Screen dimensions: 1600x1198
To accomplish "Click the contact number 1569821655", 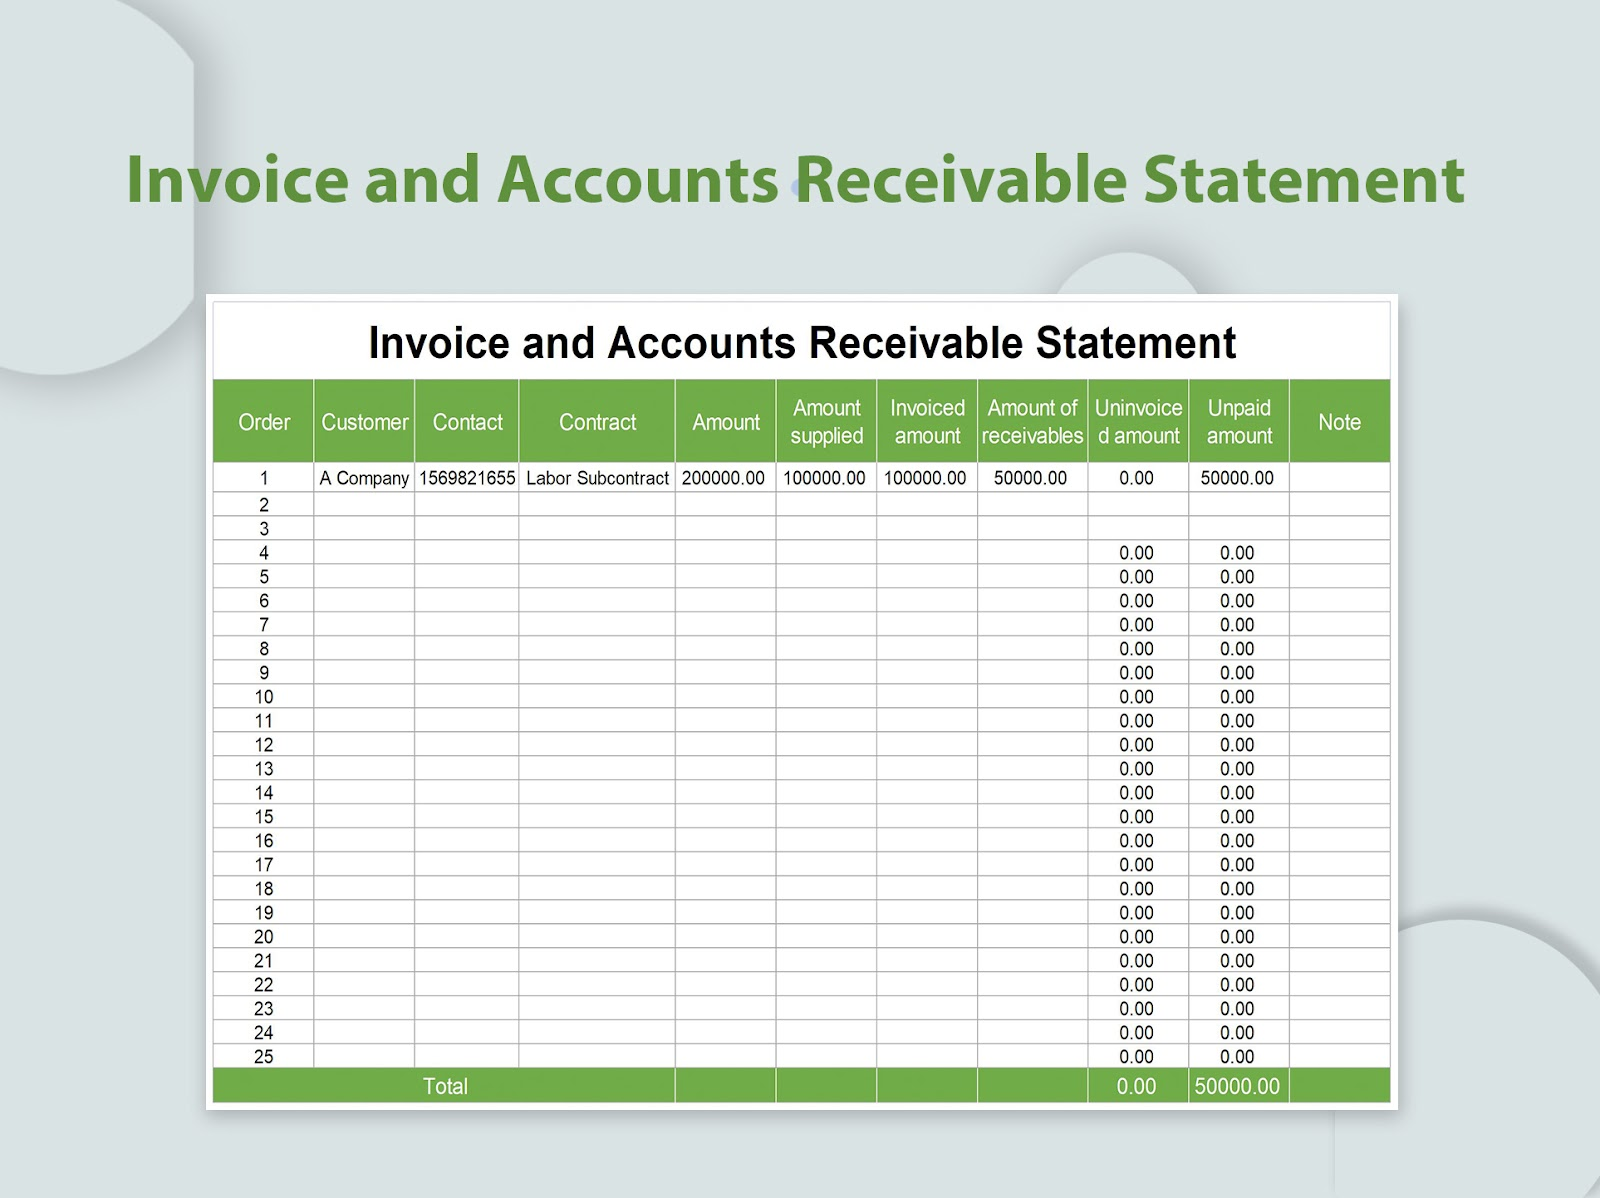I will point(467,478).
